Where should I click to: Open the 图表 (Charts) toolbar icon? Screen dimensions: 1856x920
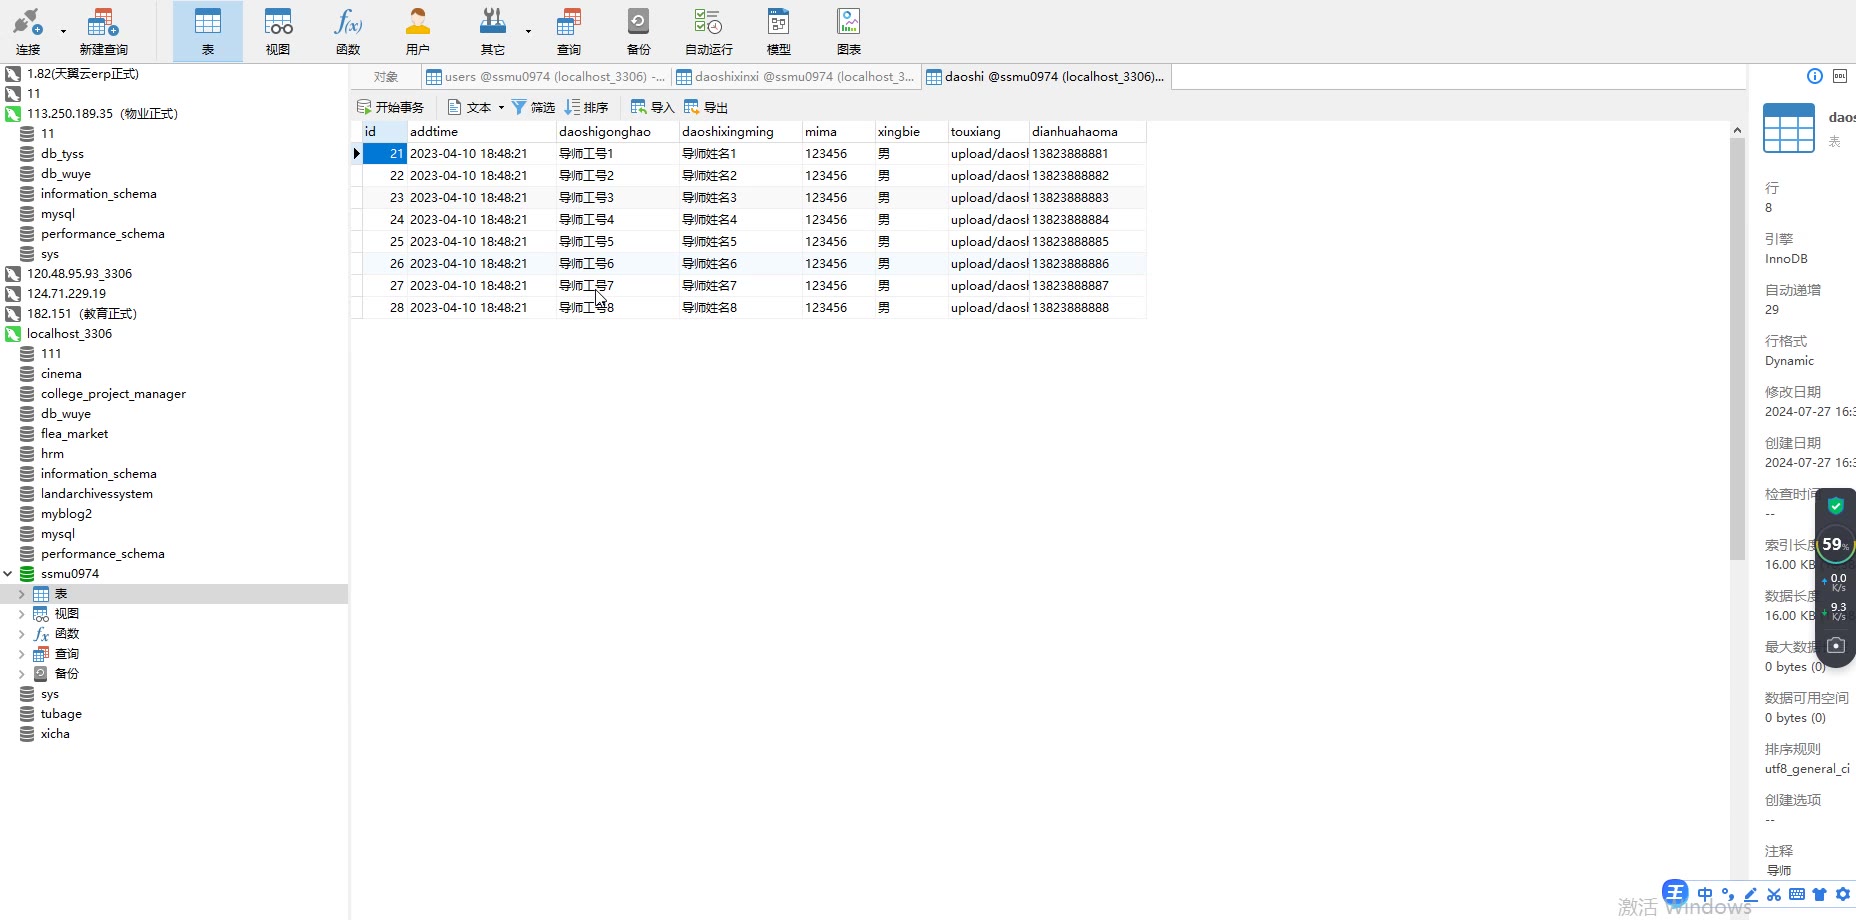849,31
